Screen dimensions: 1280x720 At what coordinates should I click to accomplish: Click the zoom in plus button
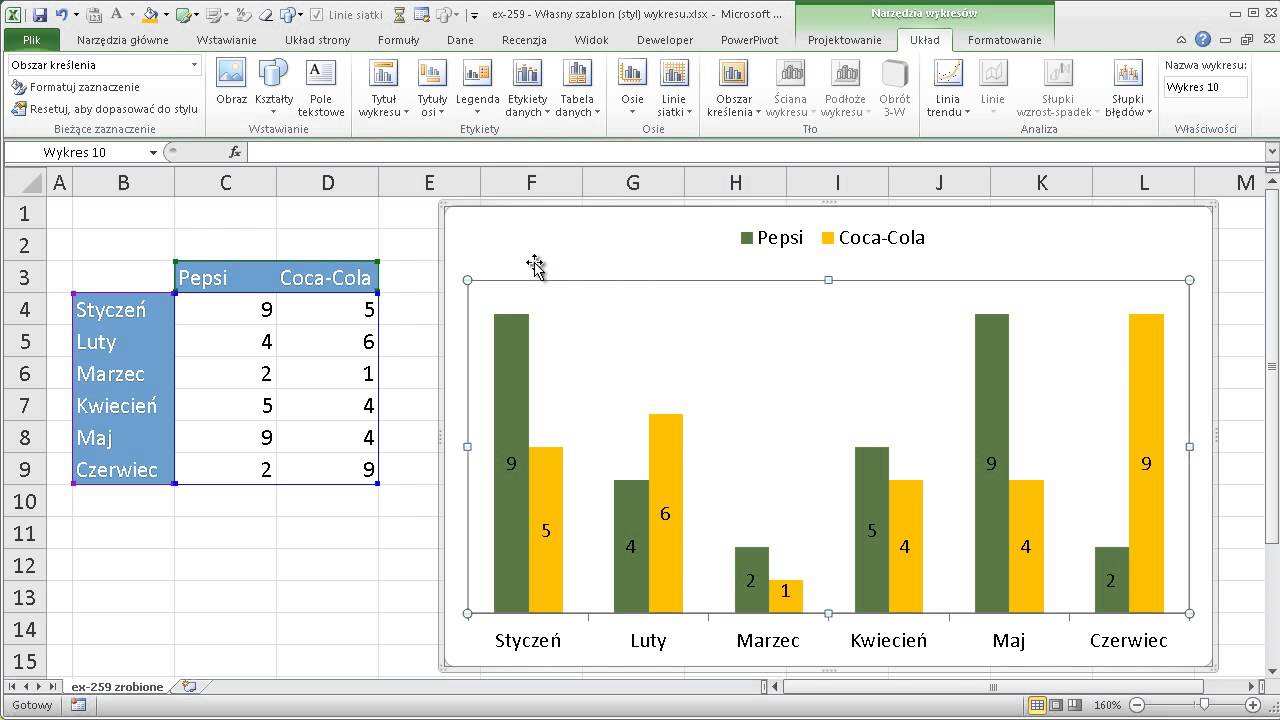[x=1252, y=705]
